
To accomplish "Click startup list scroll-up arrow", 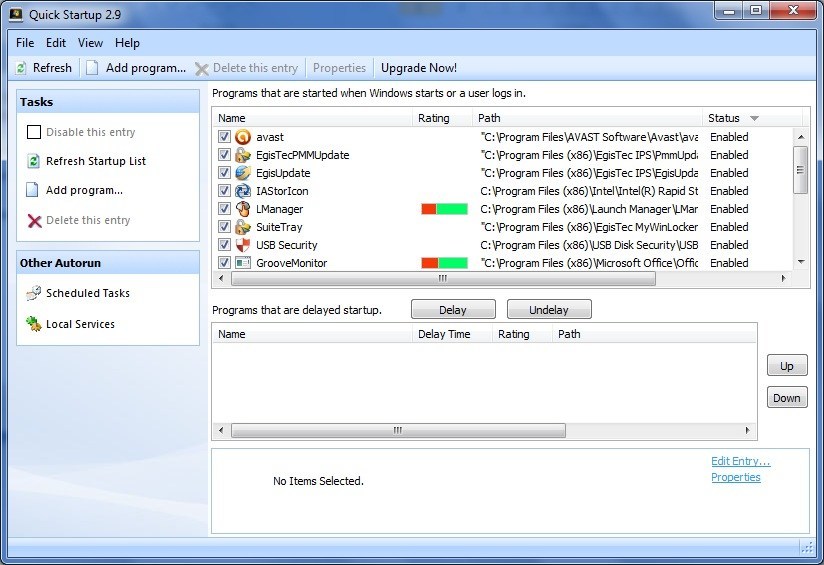I will pyautogui.click(x=801, y=137).
